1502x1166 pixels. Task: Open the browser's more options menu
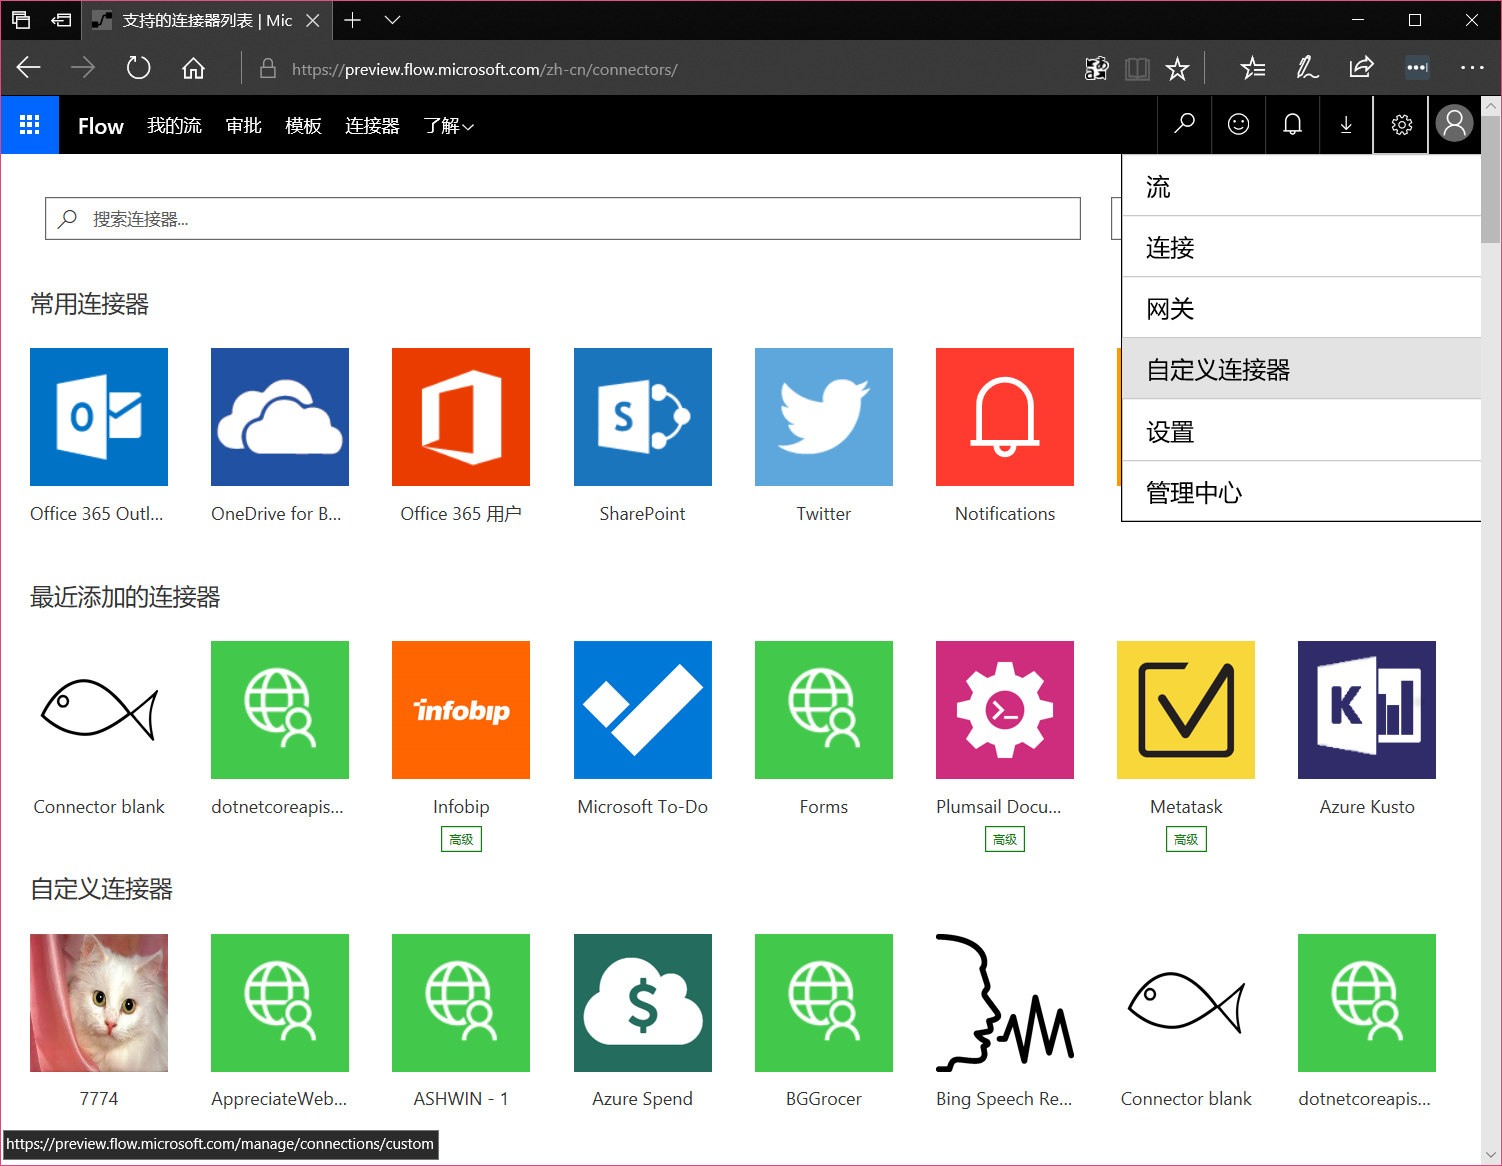(1472, 68)
